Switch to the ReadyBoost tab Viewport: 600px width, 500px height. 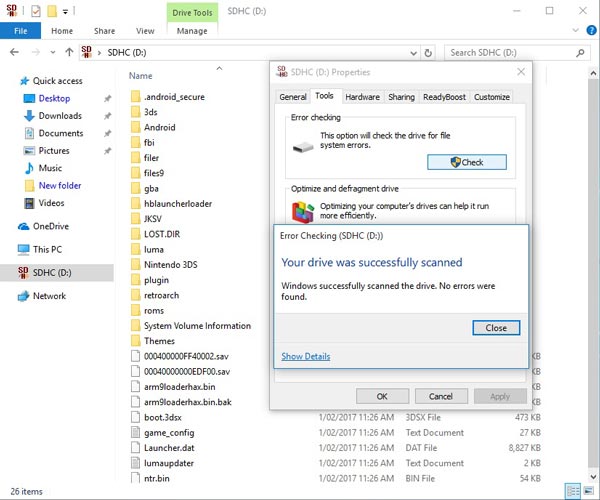pos(444,97)
